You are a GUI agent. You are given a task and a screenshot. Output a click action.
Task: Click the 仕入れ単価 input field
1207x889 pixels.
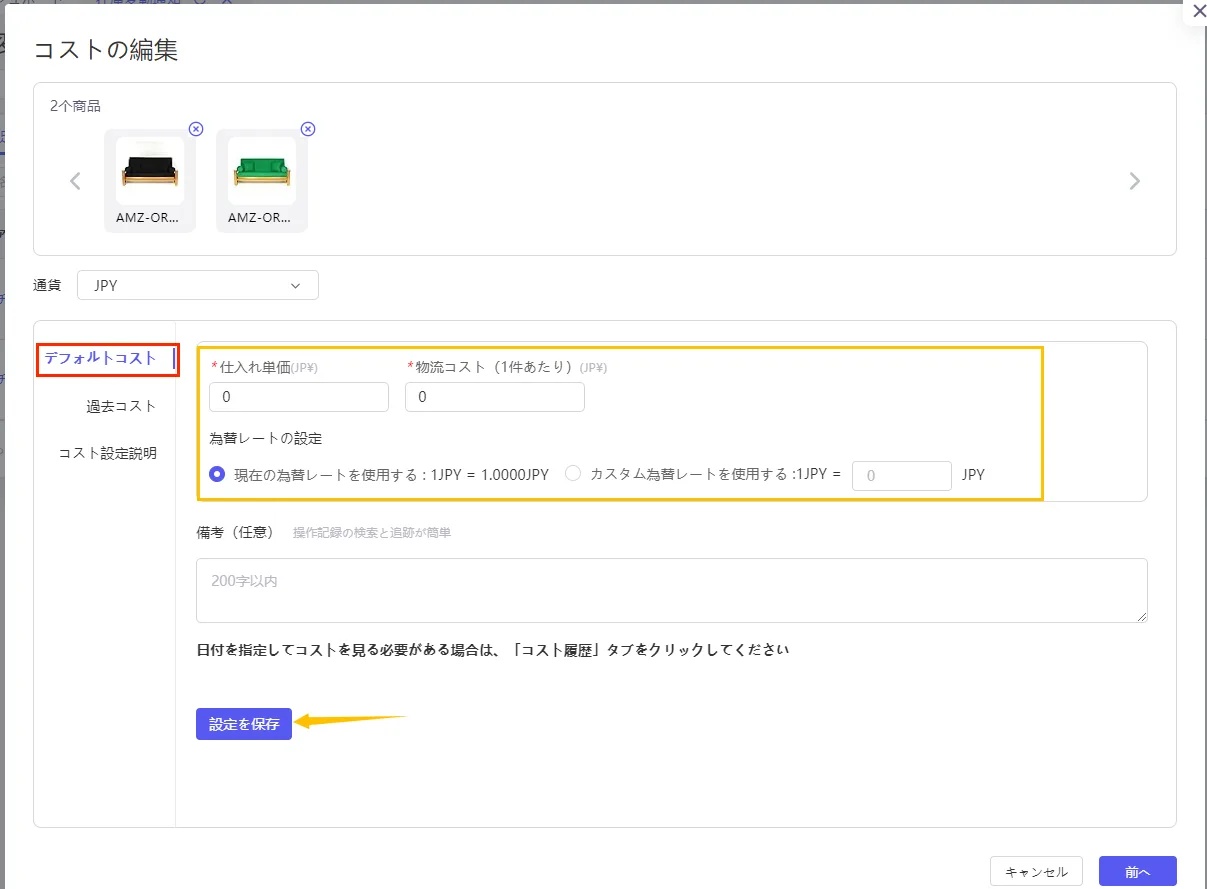point(299,397)
